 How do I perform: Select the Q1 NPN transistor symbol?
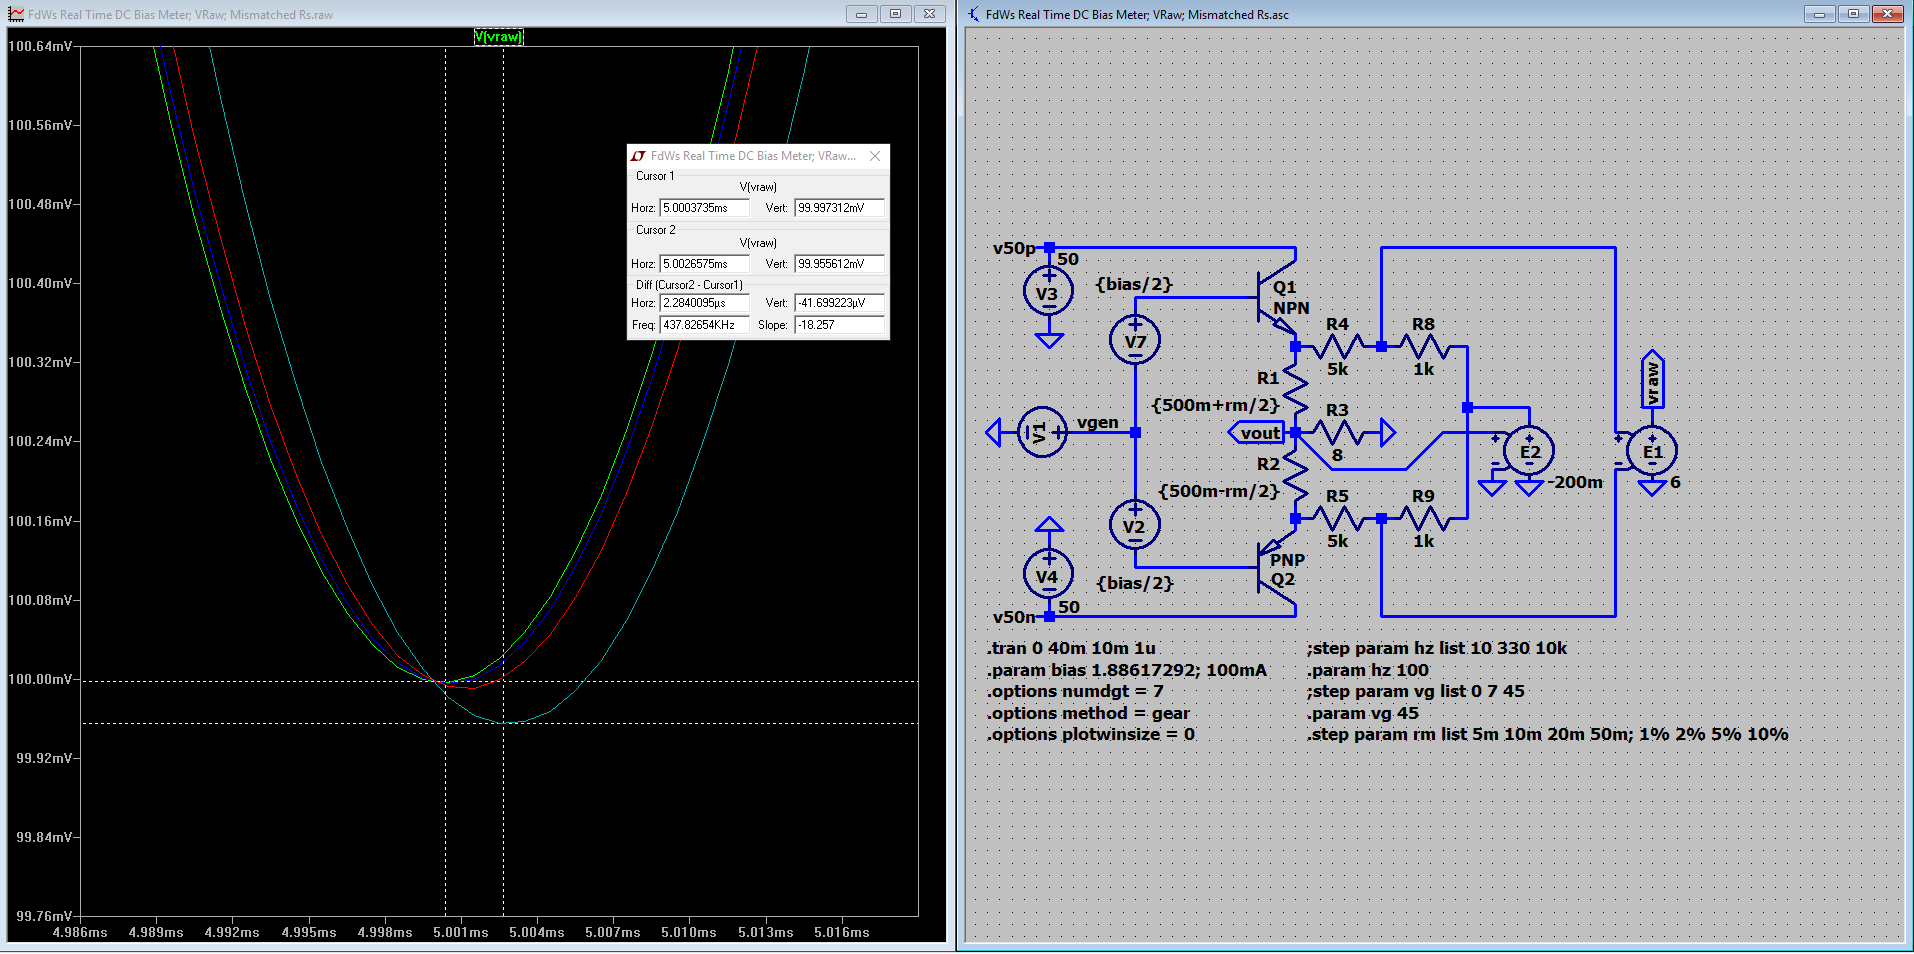pyautogui.click(x=1277, y=298)
